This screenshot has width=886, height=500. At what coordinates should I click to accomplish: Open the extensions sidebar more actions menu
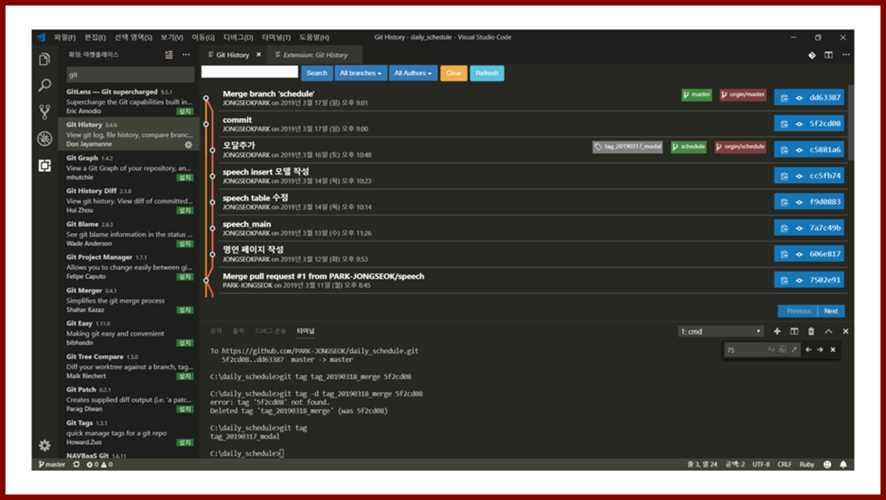coord(186,55)
